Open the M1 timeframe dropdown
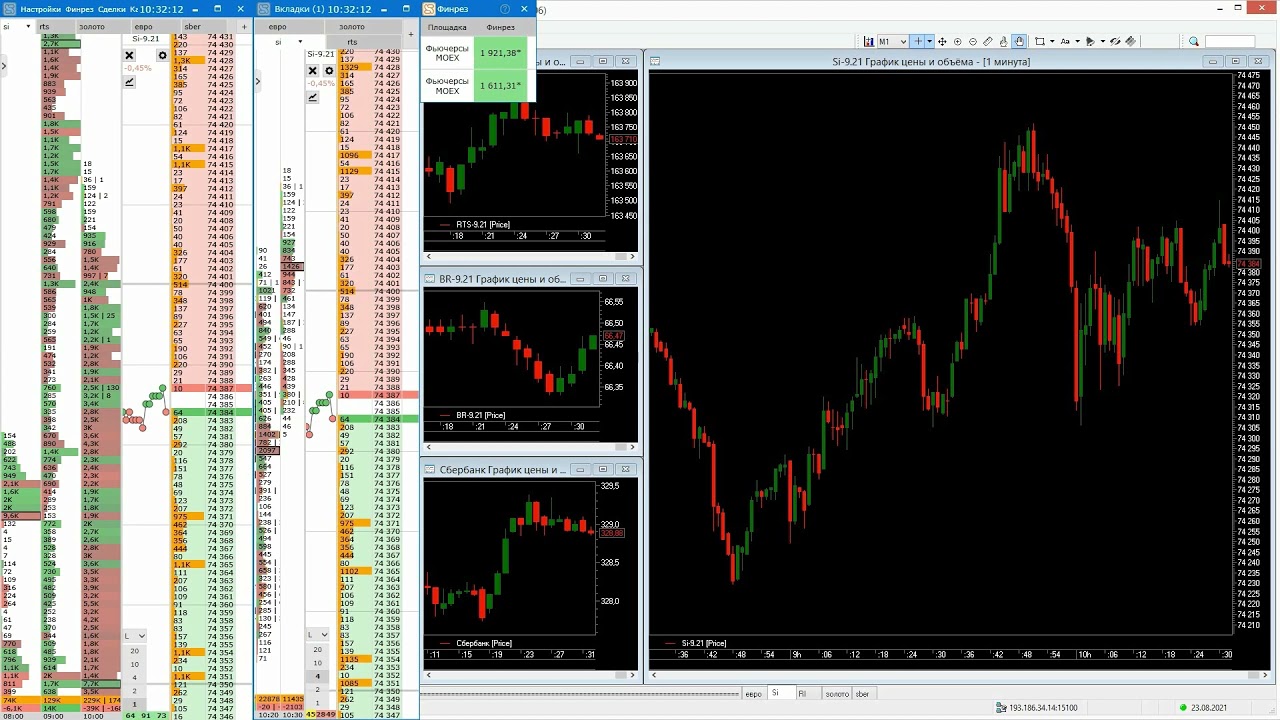 pyautogui.click(x=893, y=42)
